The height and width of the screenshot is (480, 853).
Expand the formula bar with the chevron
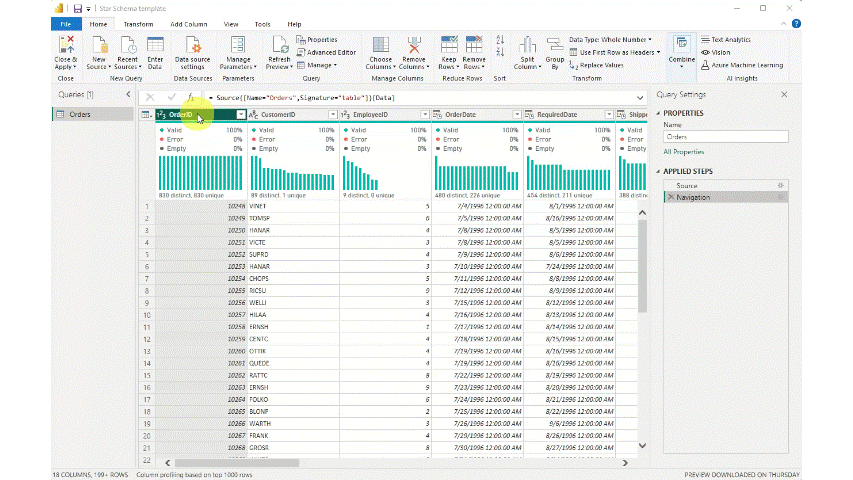(640, 97)
